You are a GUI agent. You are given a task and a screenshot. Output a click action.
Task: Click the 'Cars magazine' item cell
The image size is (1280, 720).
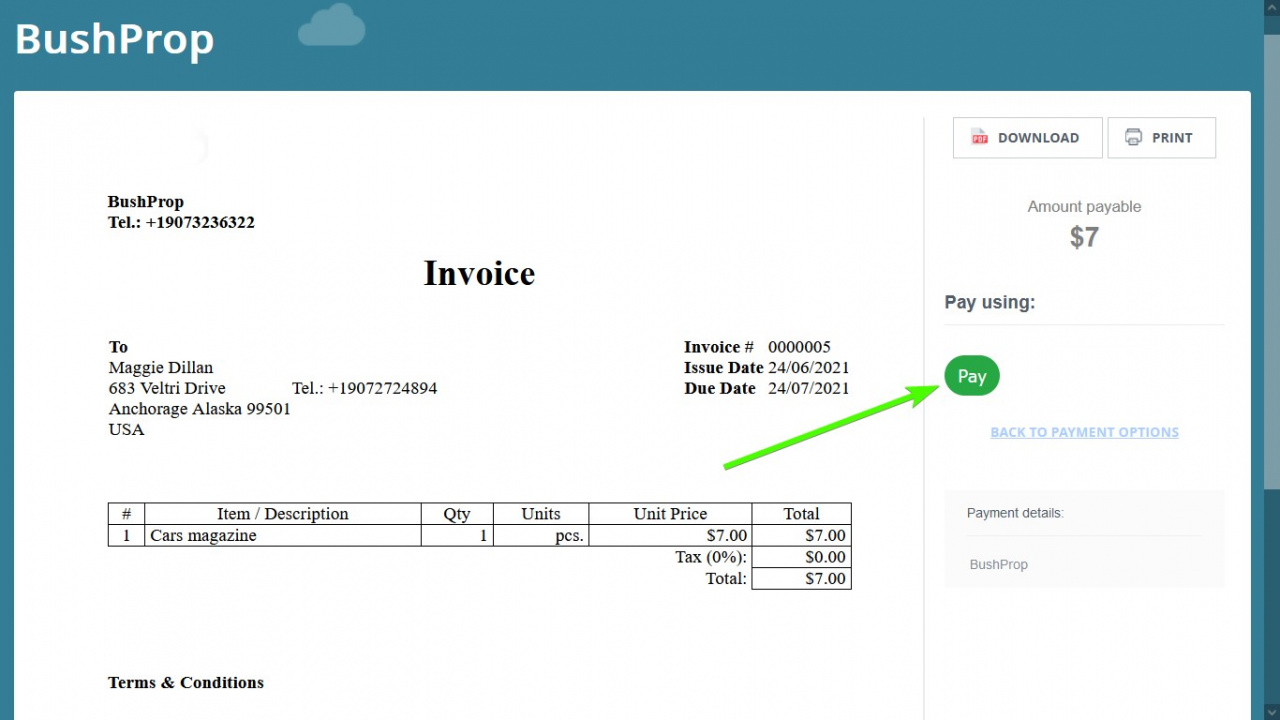(283, 536)
